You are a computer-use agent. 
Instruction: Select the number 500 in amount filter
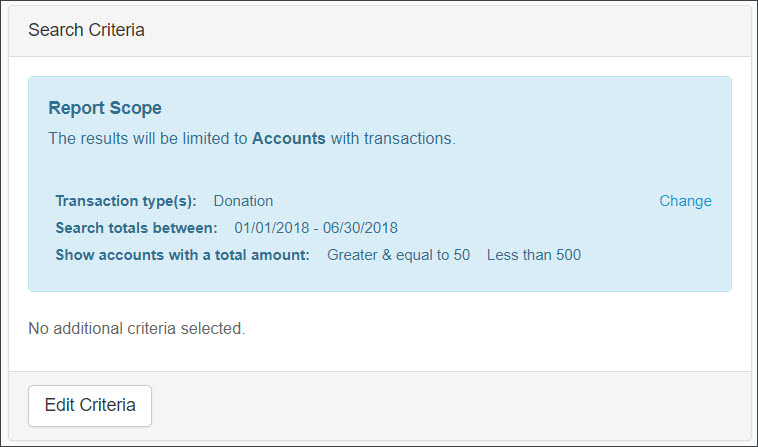568,255
